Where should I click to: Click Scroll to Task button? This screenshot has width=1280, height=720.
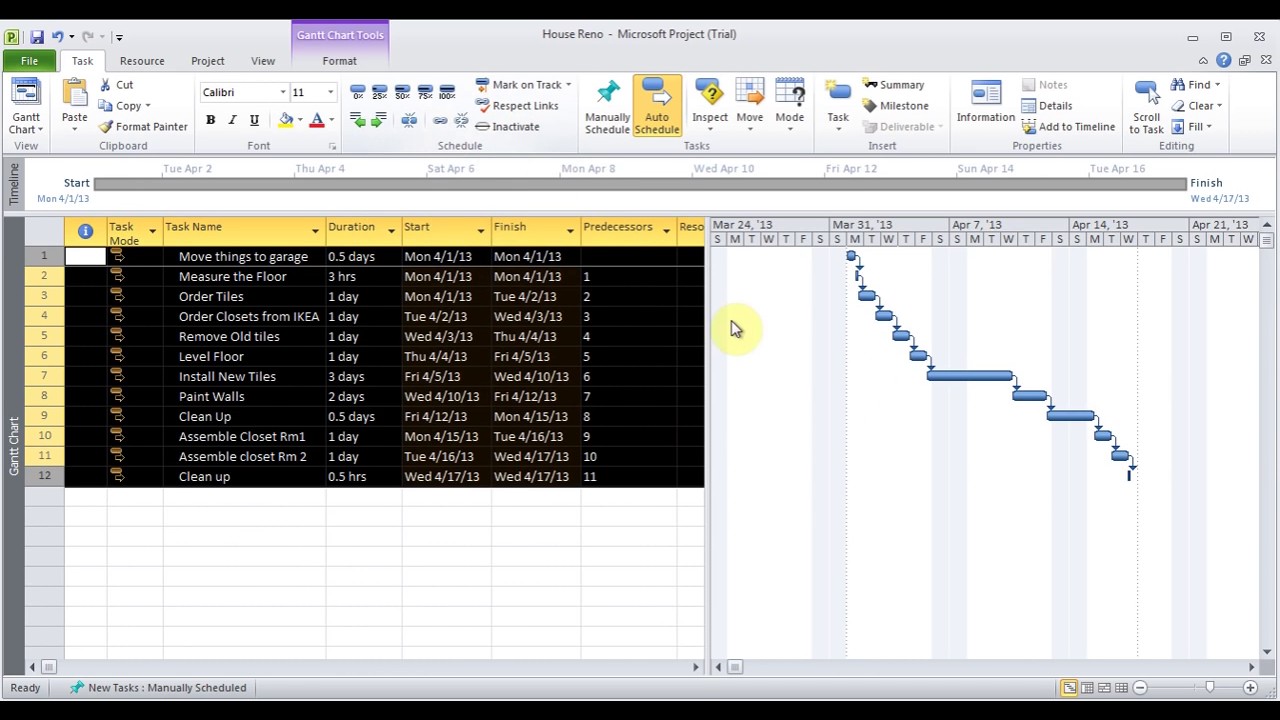1146,107
